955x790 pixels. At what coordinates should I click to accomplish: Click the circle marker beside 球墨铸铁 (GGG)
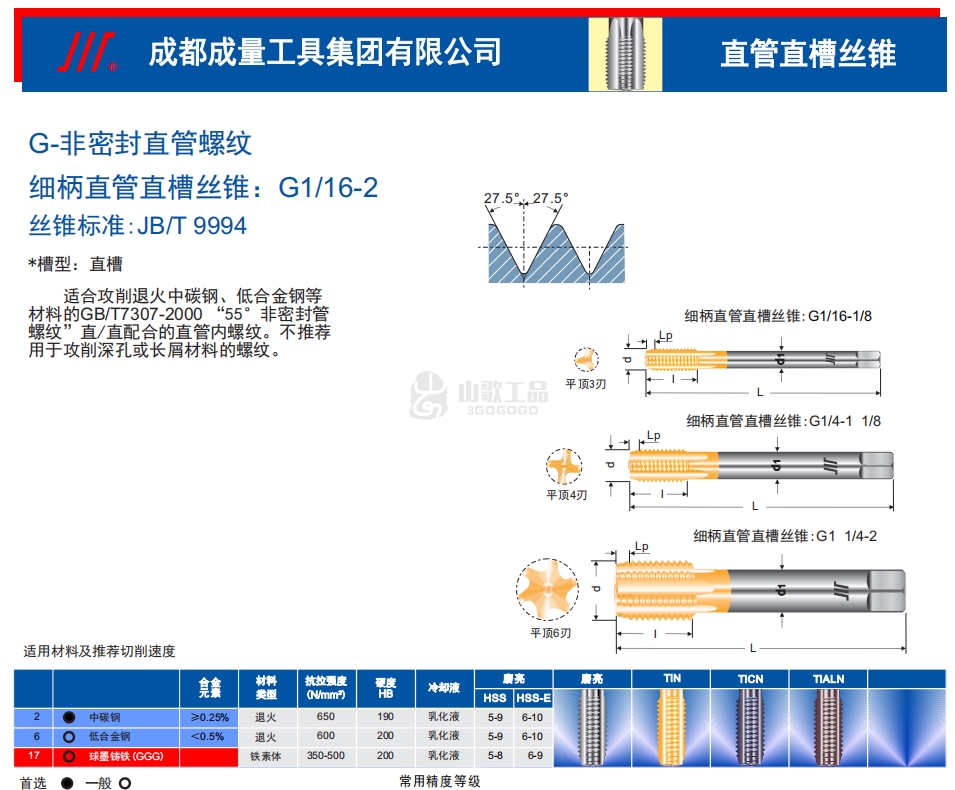coord(69,756)
